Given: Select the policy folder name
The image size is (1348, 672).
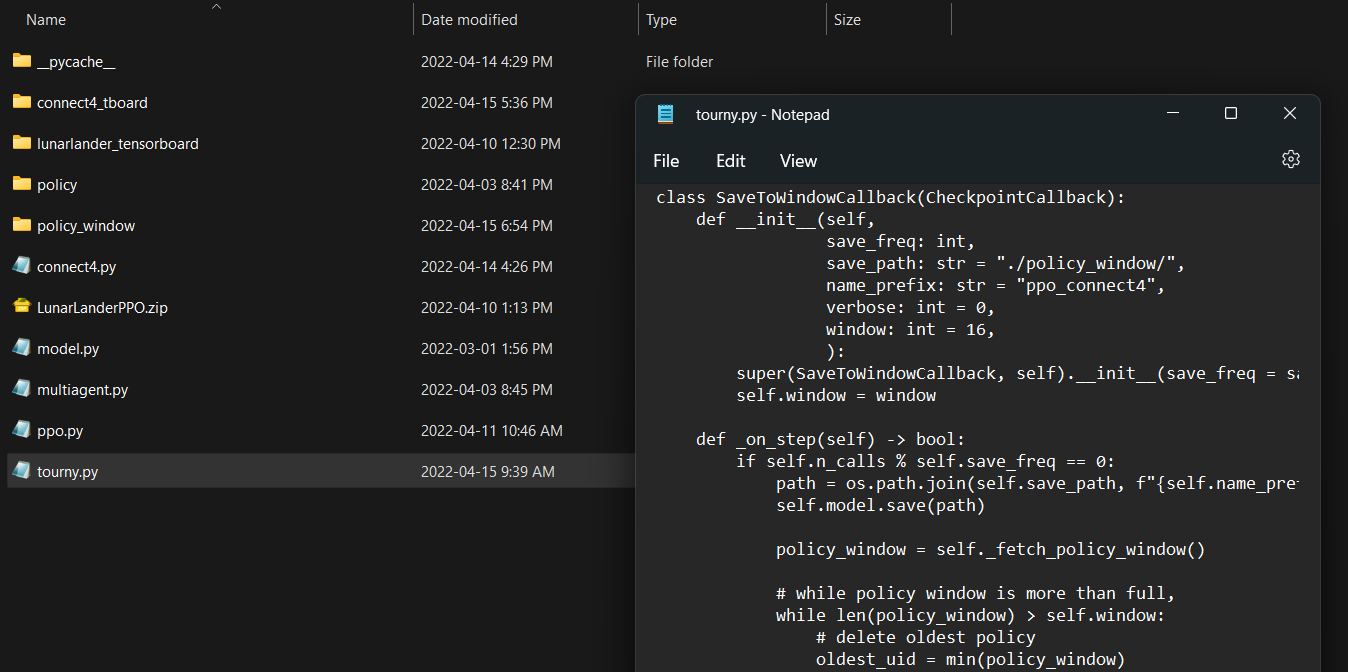Looking at the screenshot, I should (x=57, y=185).
